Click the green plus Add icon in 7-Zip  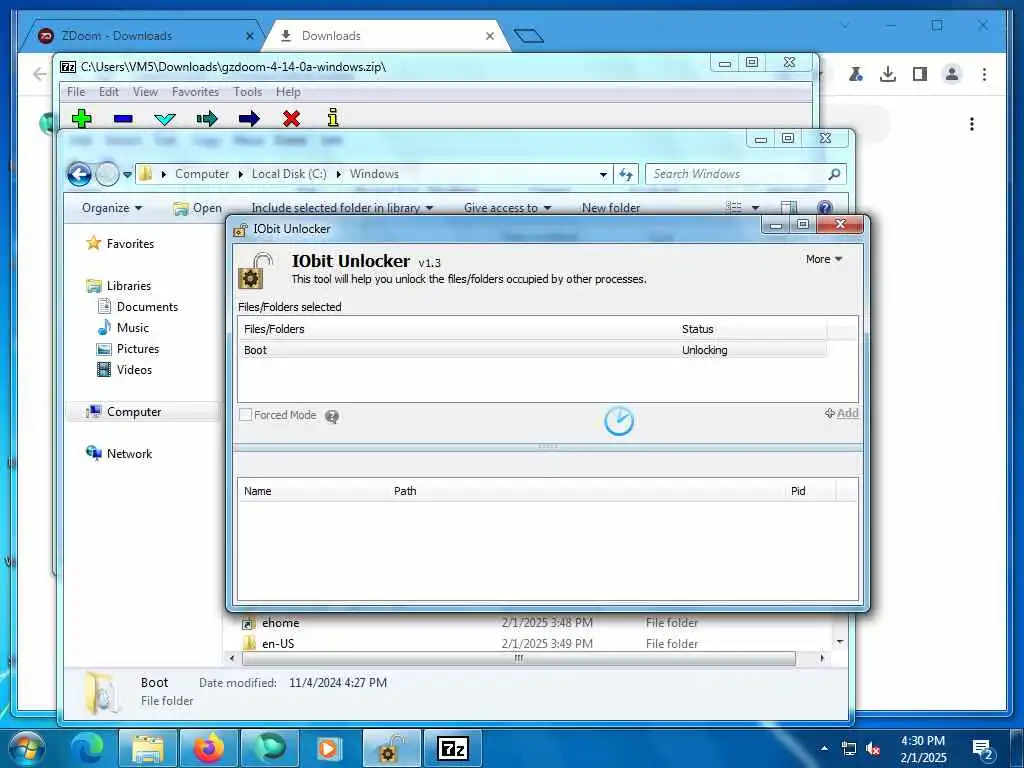(x=82, y=118)
